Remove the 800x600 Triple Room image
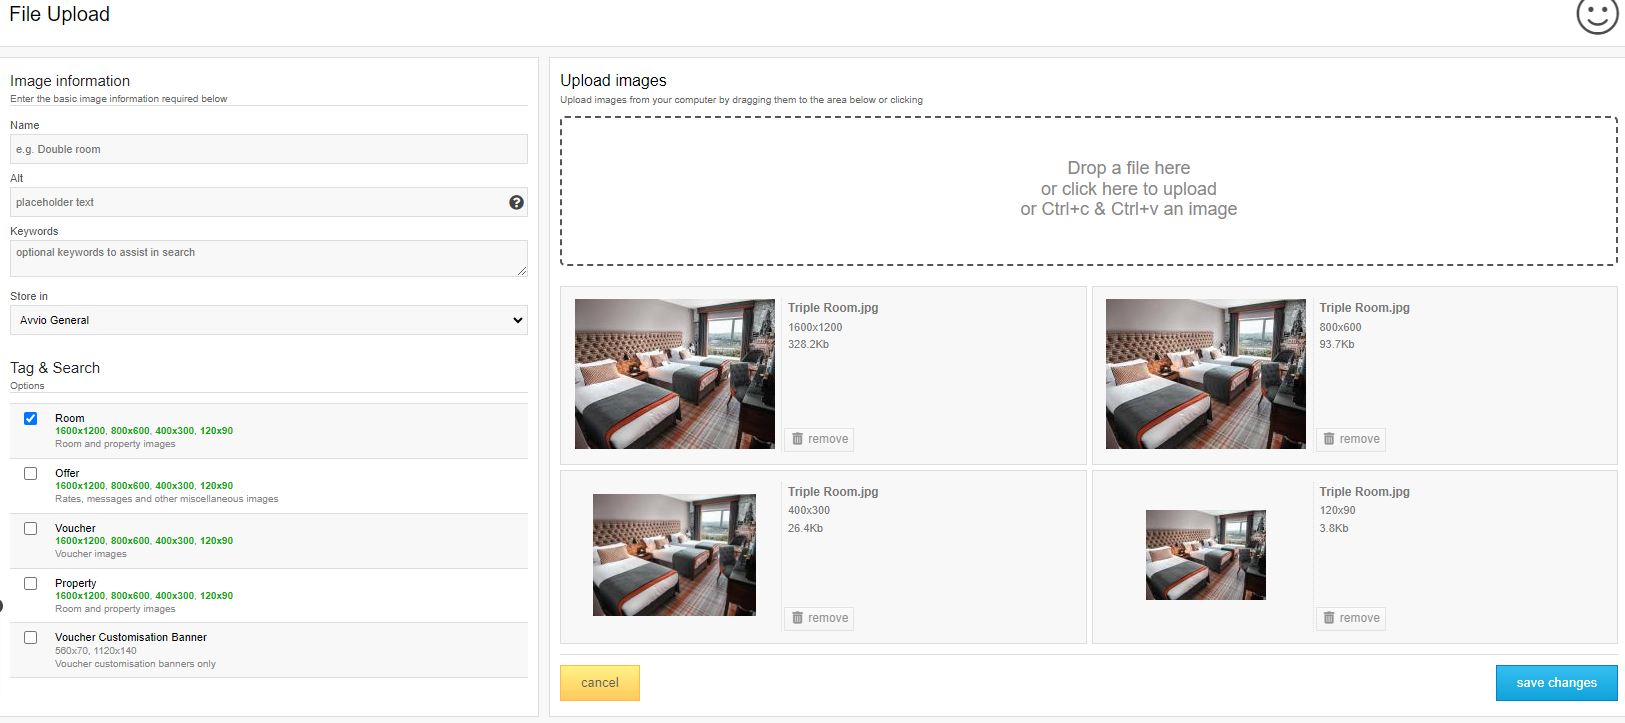Screen dimensions: 1625x723 (x=1351, y=439)
